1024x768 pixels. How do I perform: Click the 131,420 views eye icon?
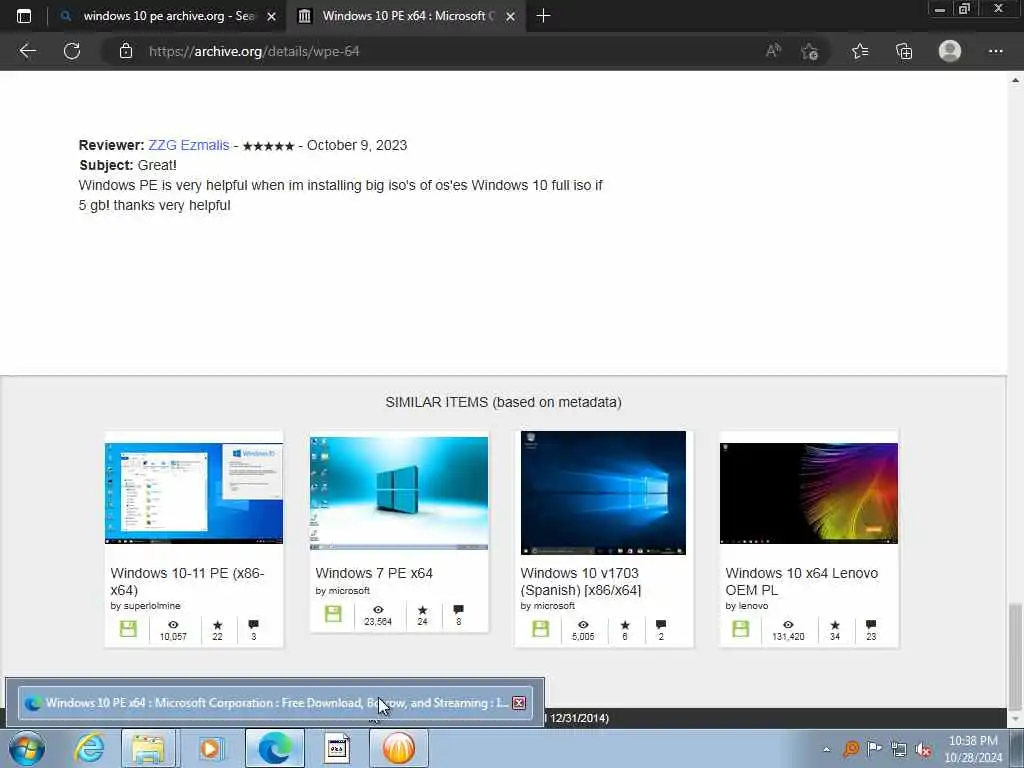788,625
